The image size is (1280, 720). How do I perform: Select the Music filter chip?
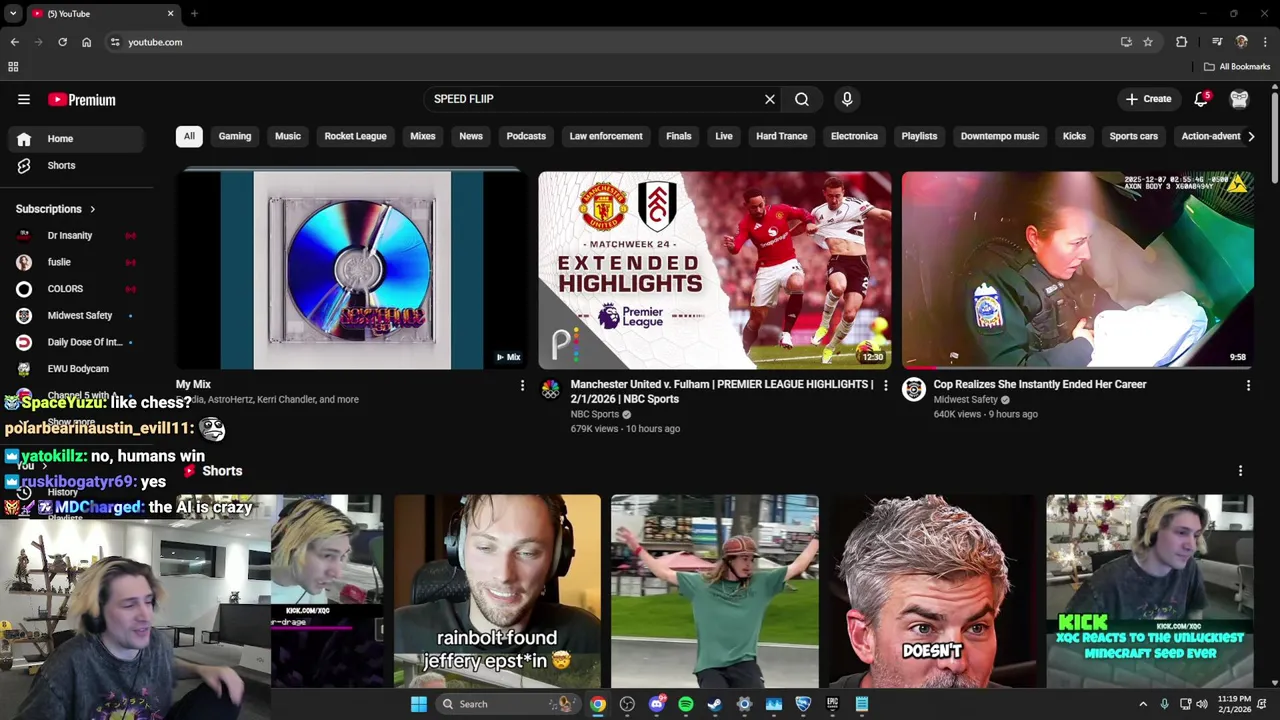(288, 136)
